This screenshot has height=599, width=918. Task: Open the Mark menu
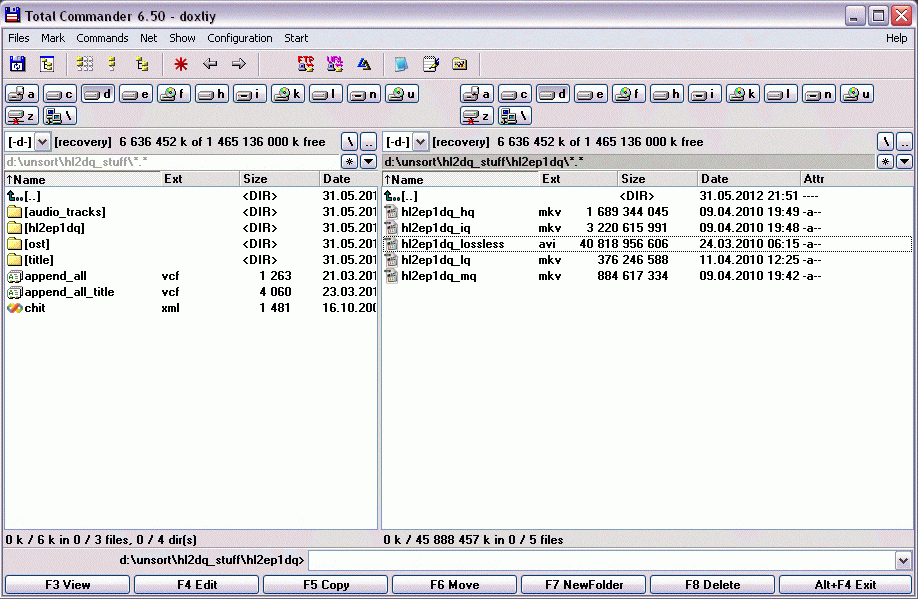(x=53, y=38)
